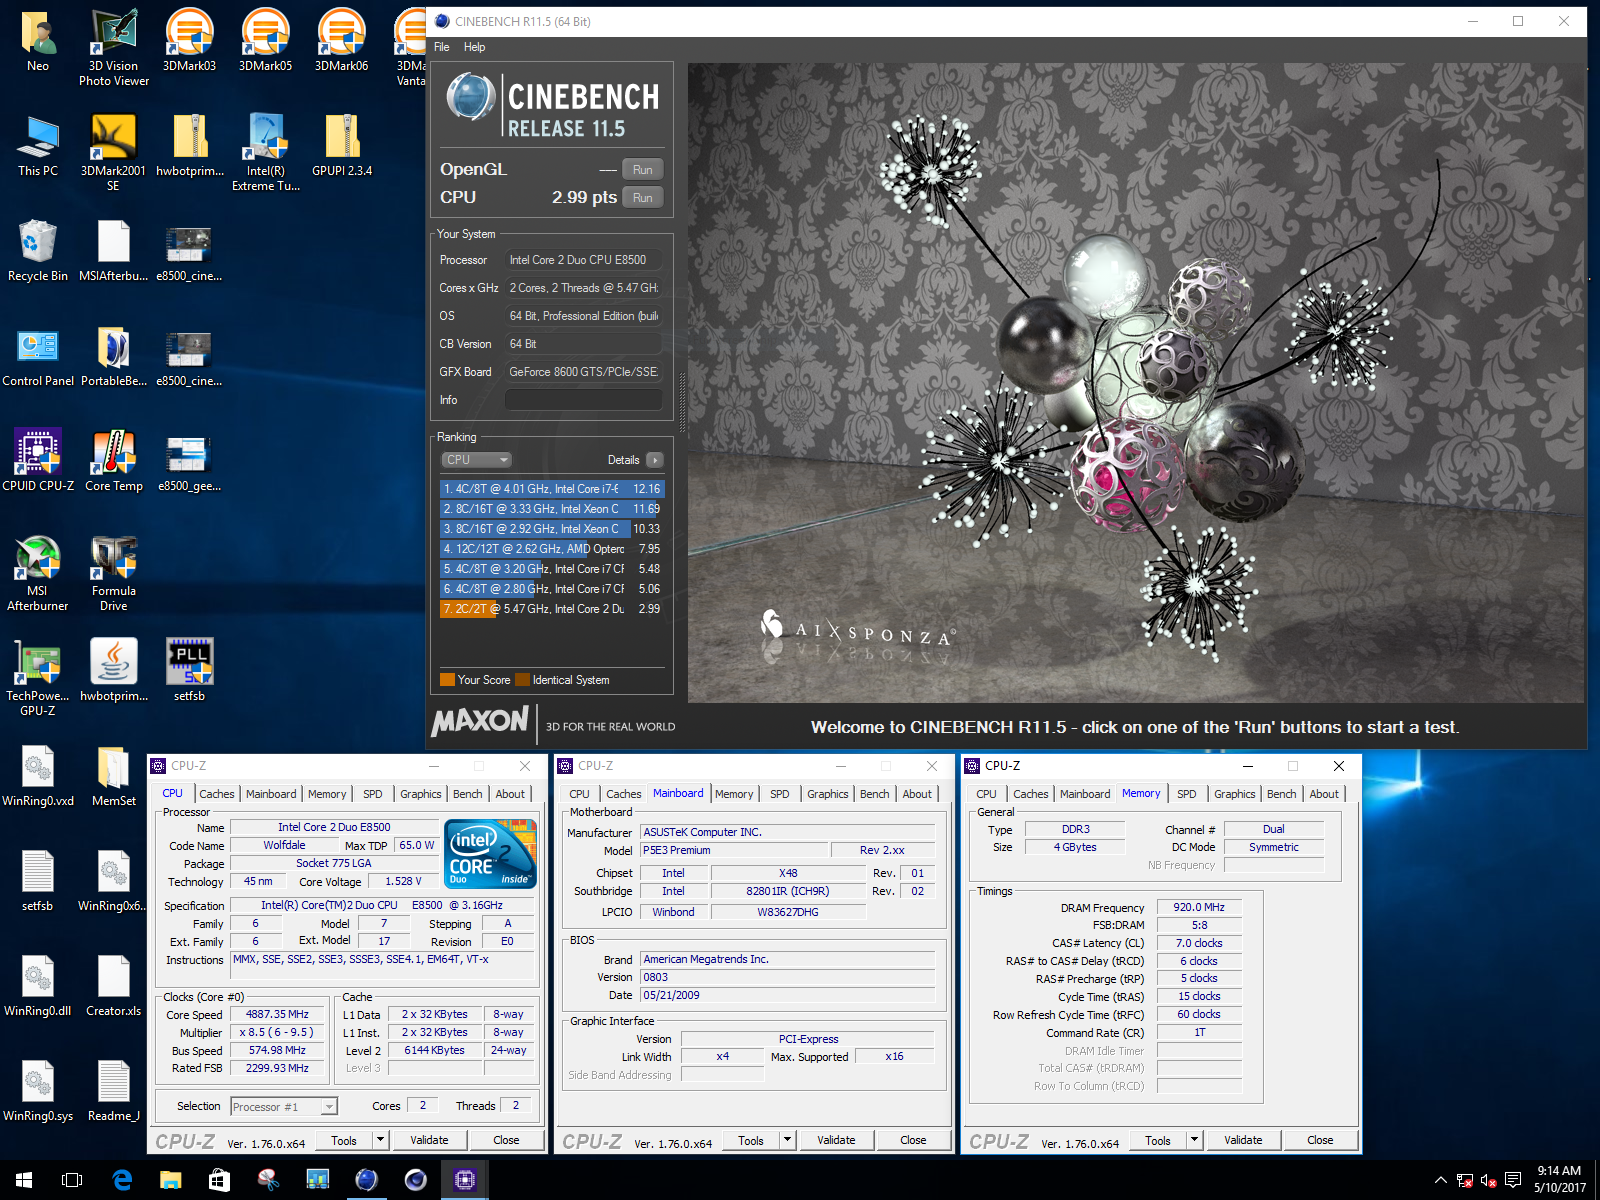Select the This PC desktop icon
This screenshot has height=1200, width=1600.
click(38, 145)
